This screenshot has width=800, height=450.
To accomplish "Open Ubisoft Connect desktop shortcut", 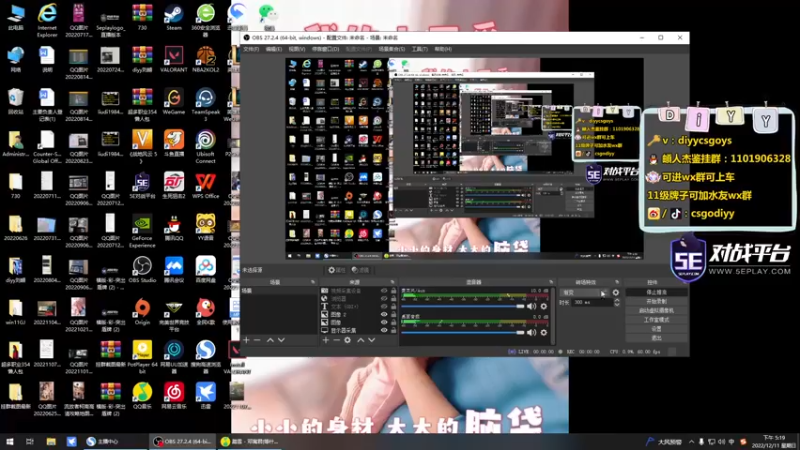I will (206, 147).
